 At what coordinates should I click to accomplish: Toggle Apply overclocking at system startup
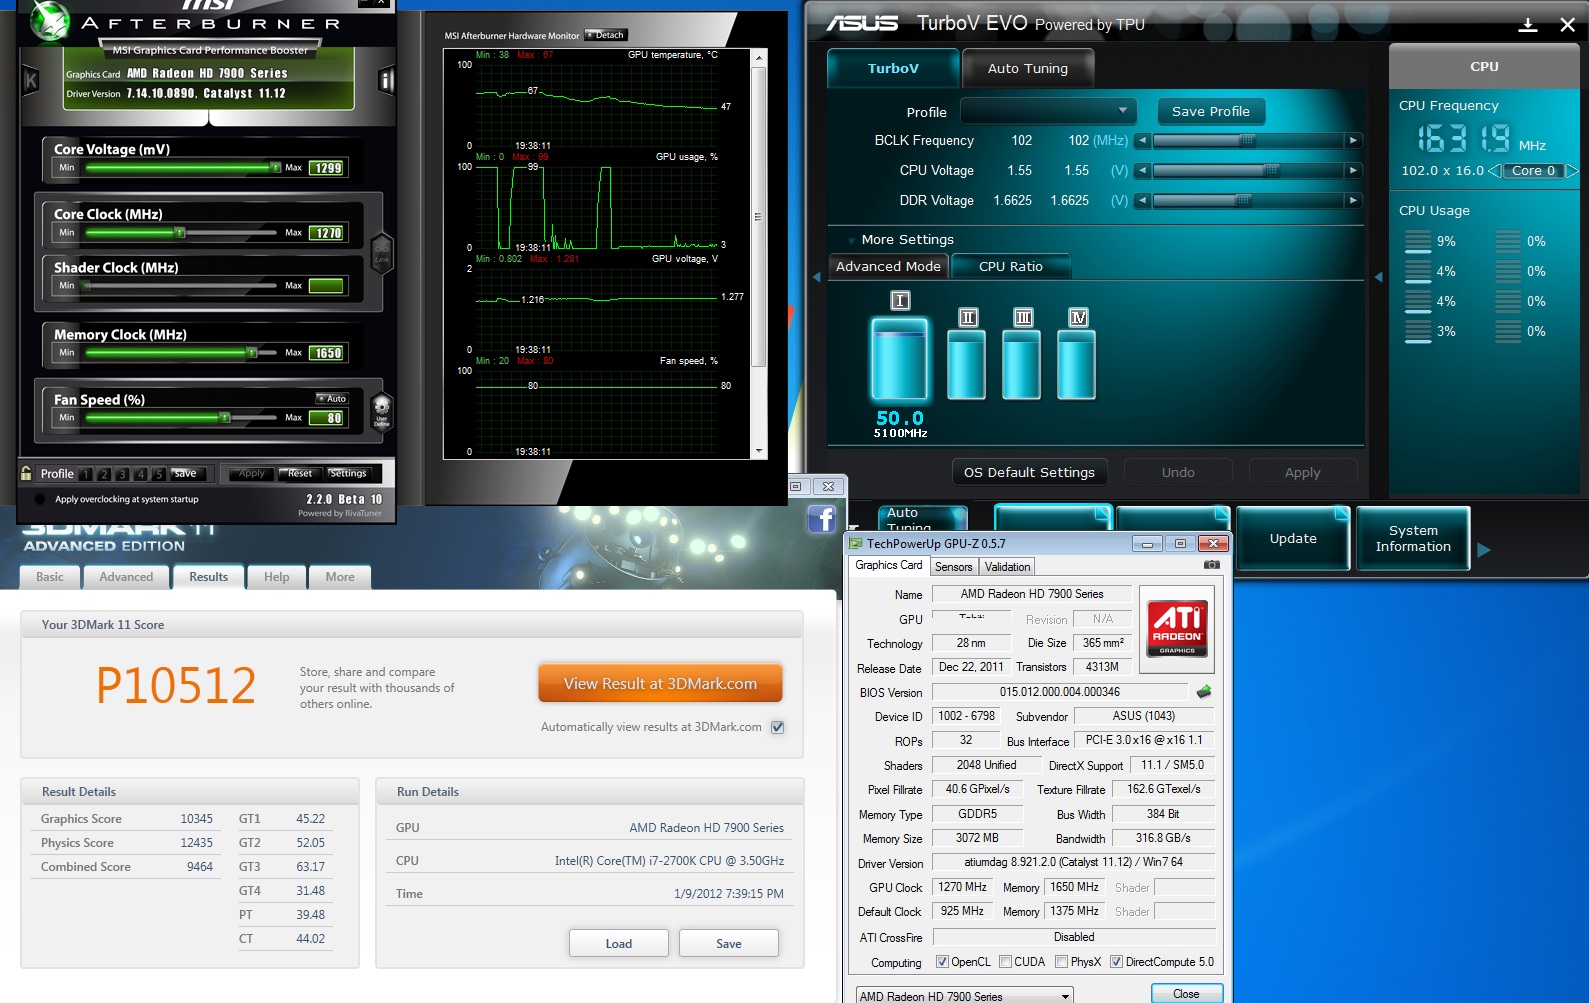(x=40, y=499)
